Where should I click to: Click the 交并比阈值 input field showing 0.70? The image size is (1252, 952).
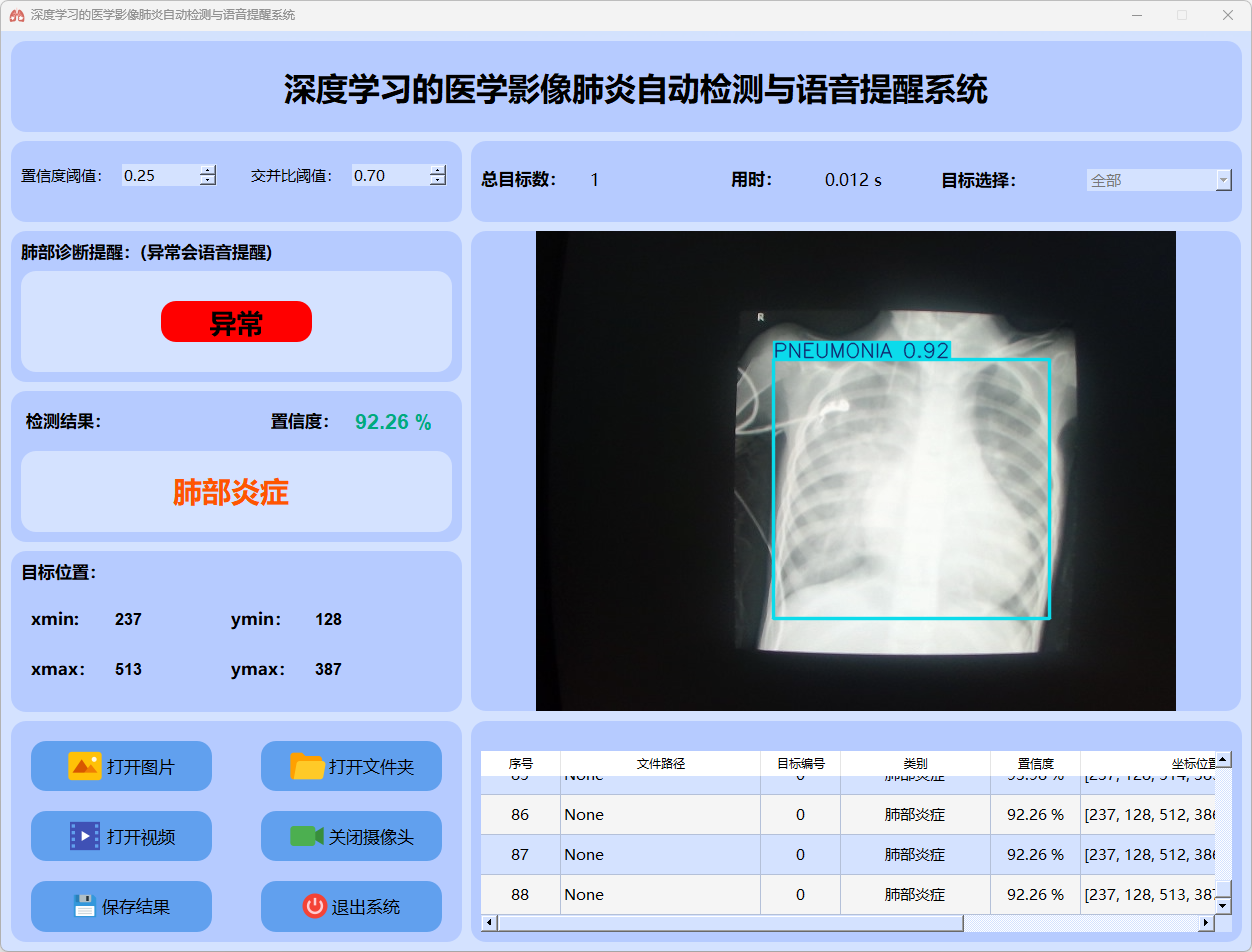[389, 176]
